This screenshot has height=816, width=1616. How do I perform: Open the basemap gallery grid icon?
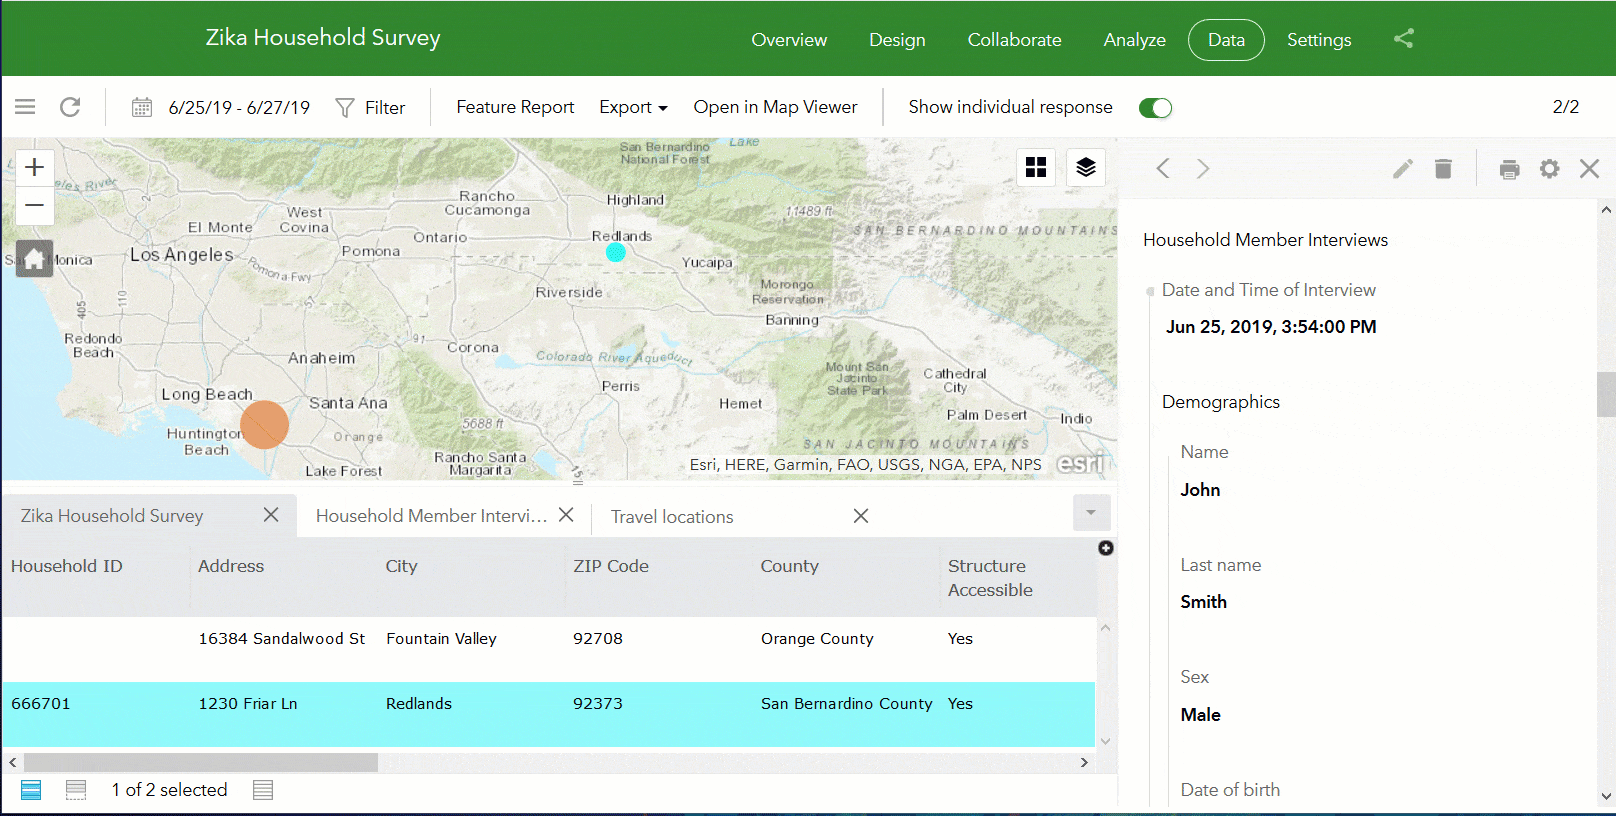coord(1036,167)
